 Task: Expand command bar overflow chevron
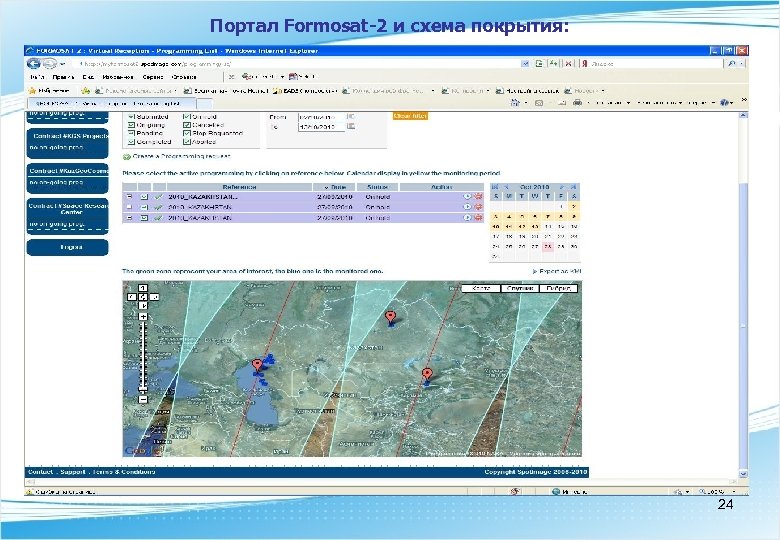pos(743,100)
